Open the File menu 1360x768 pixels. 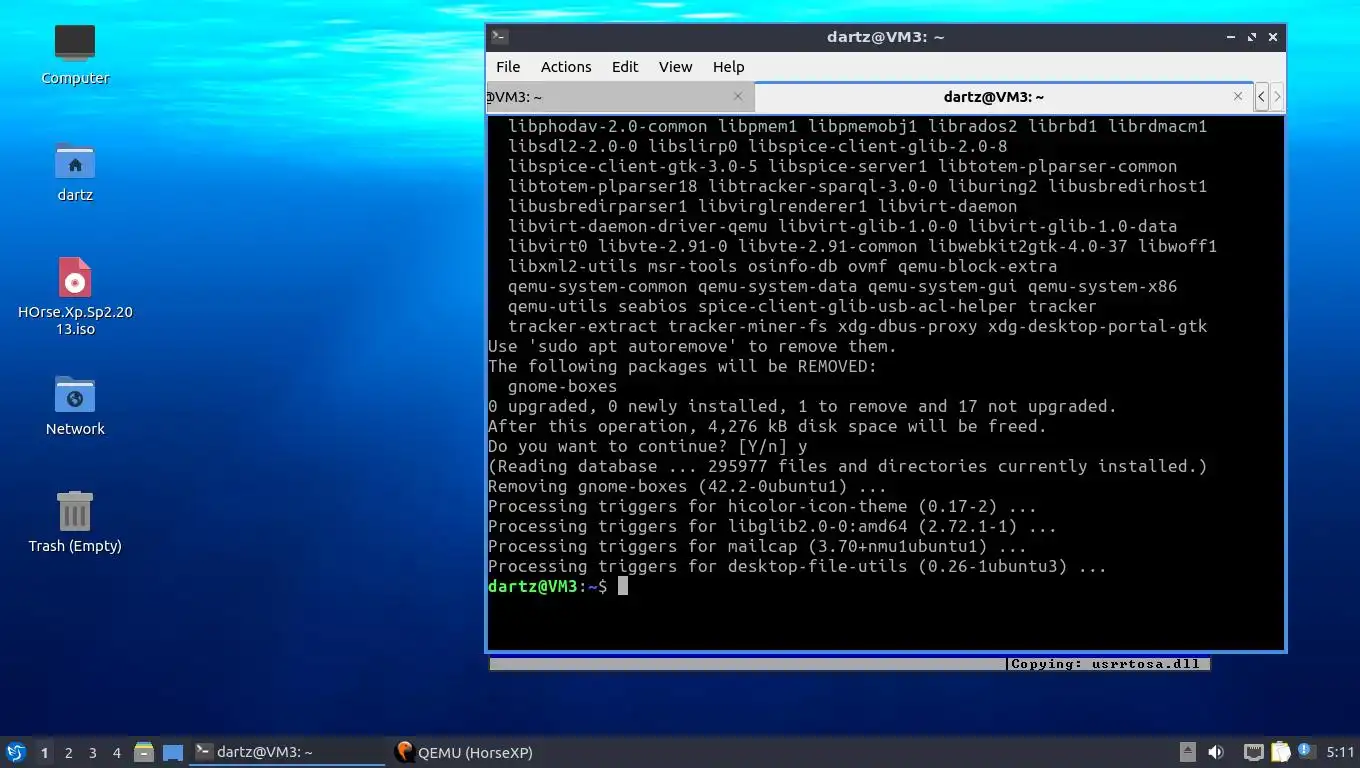point(508,67)
